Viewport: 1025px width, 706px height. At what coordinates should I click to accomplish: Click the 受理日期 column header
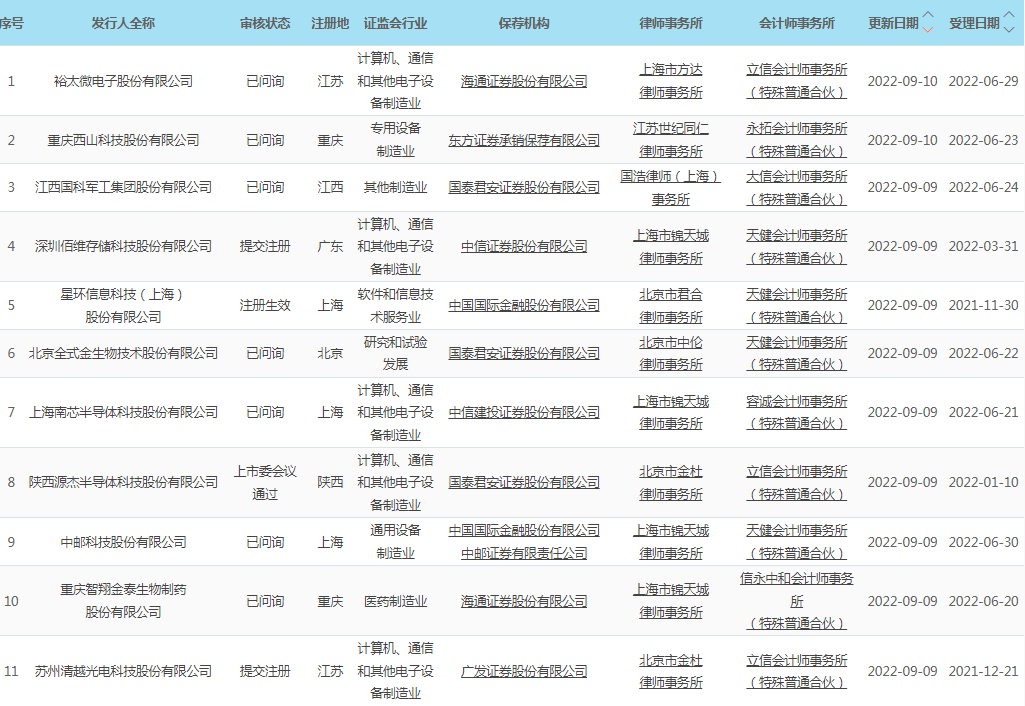point(973,23)
